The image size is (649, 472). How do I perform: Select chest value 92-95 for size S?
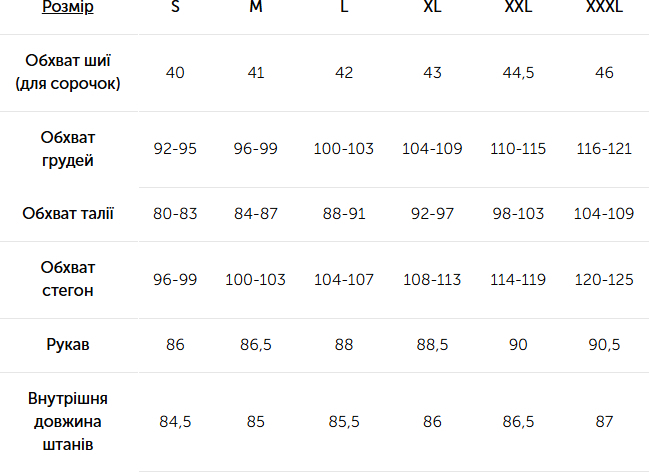176,149
